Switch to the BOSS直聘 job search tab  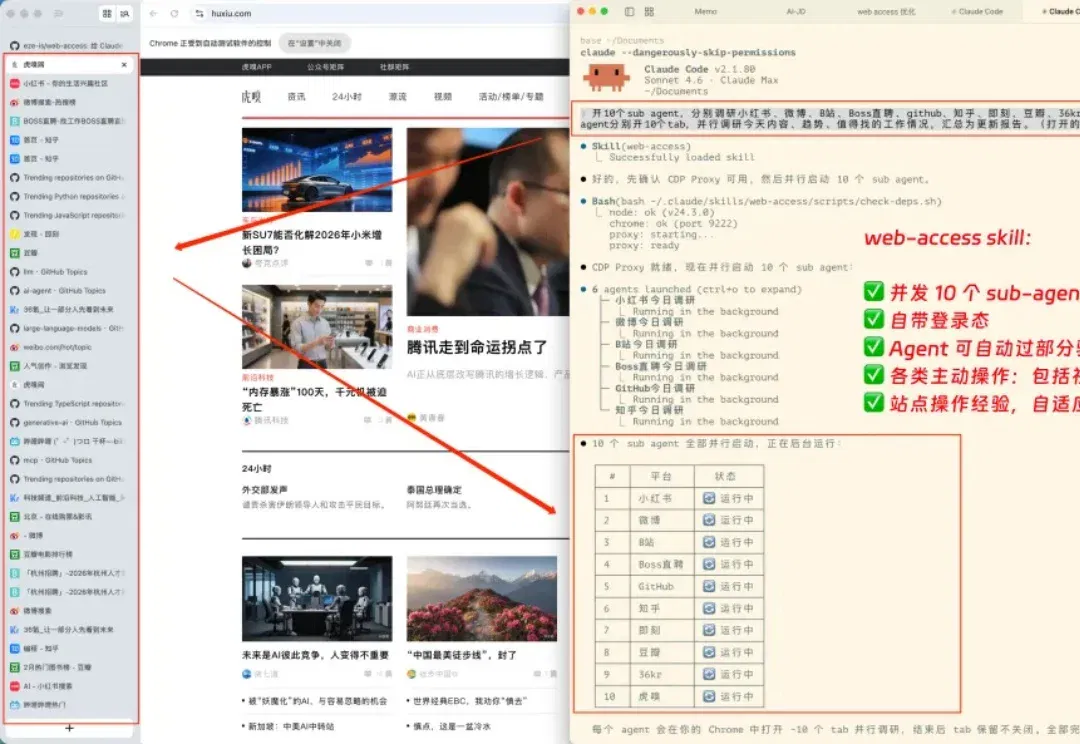(67, 121)
